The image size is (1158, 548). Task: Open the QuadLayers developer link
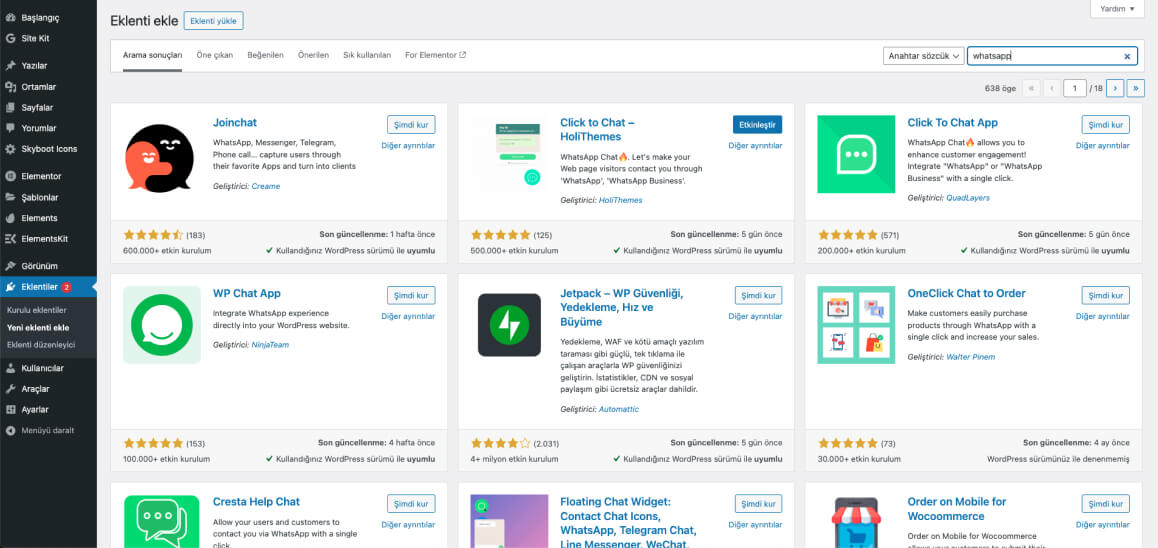click(x=968, y=198)
